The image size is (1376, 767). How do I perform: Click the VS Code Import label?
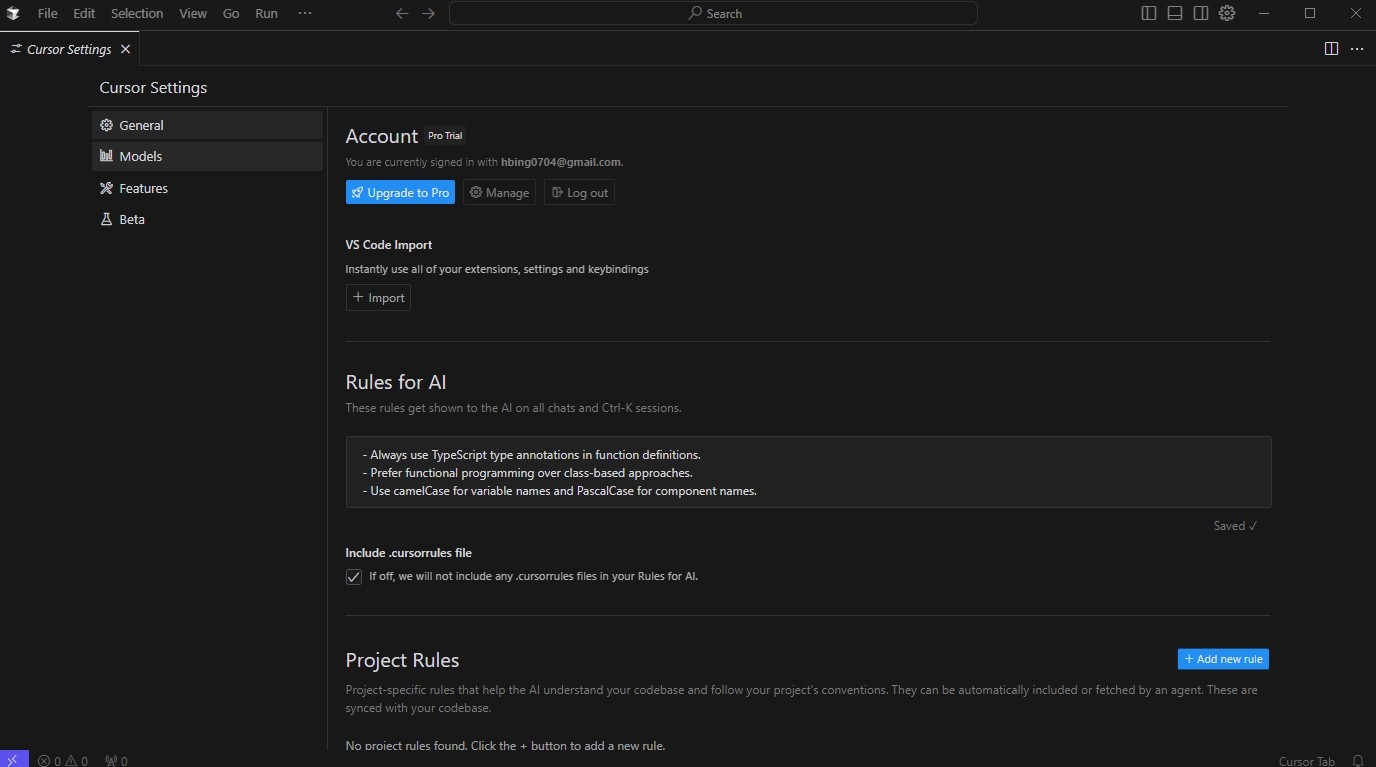coord(389,245)
